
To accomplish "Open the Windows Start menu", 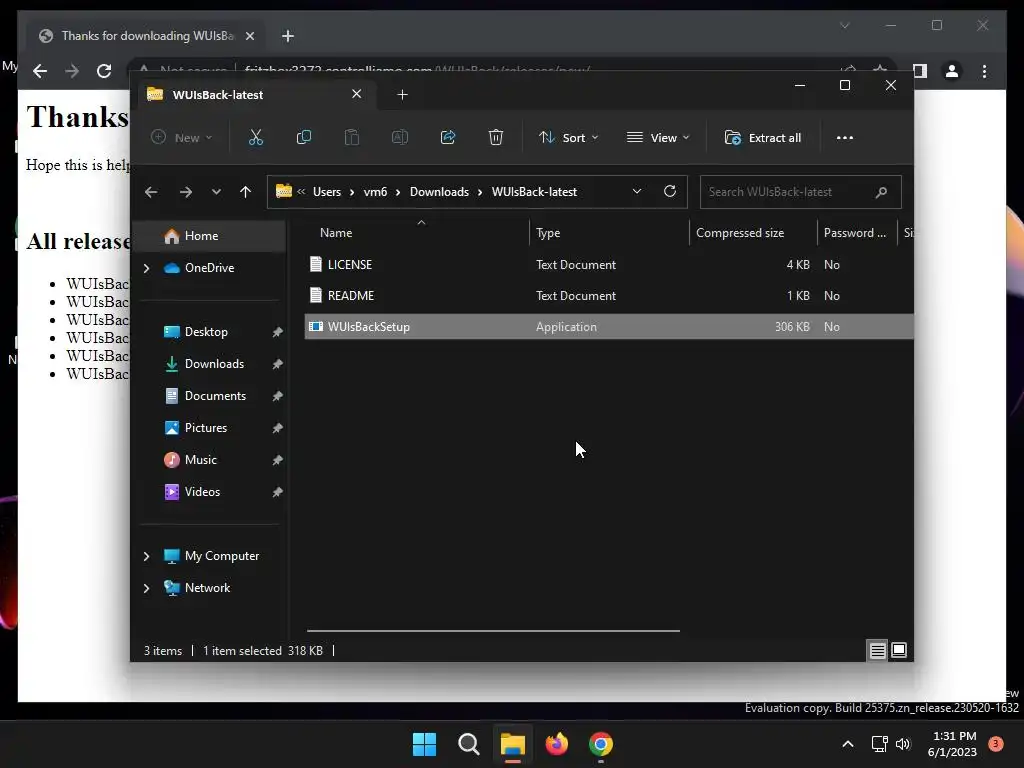I will point(424,744).
